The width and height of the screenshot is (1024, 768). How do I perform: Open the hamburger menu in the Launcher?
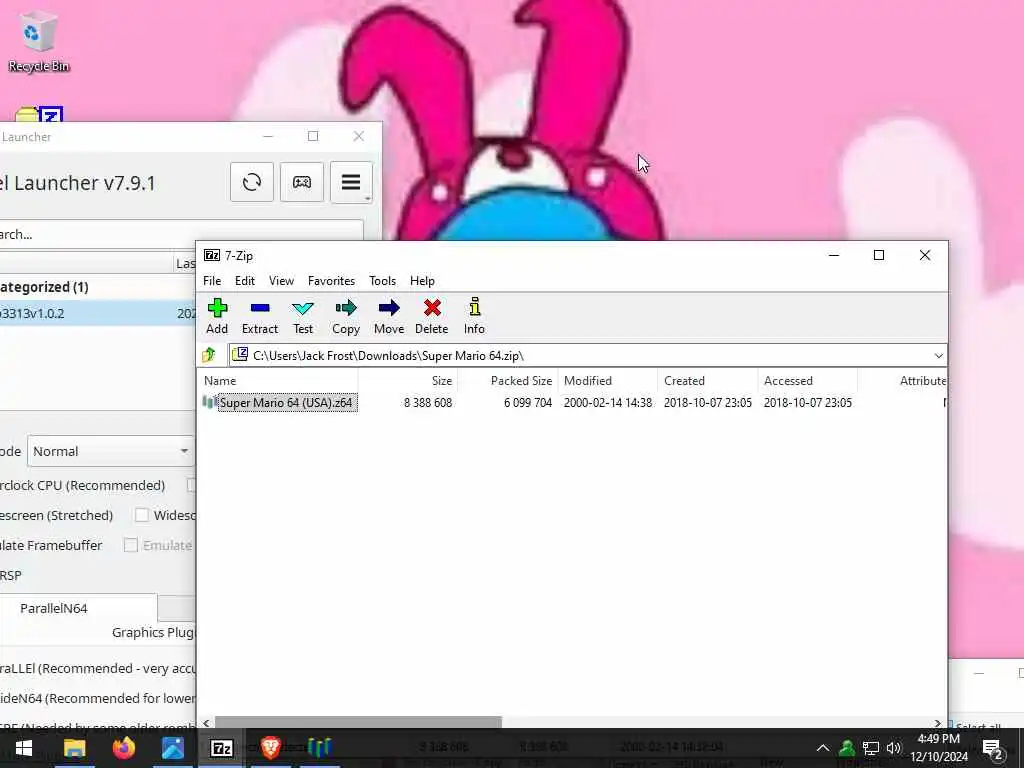point(351,182)
